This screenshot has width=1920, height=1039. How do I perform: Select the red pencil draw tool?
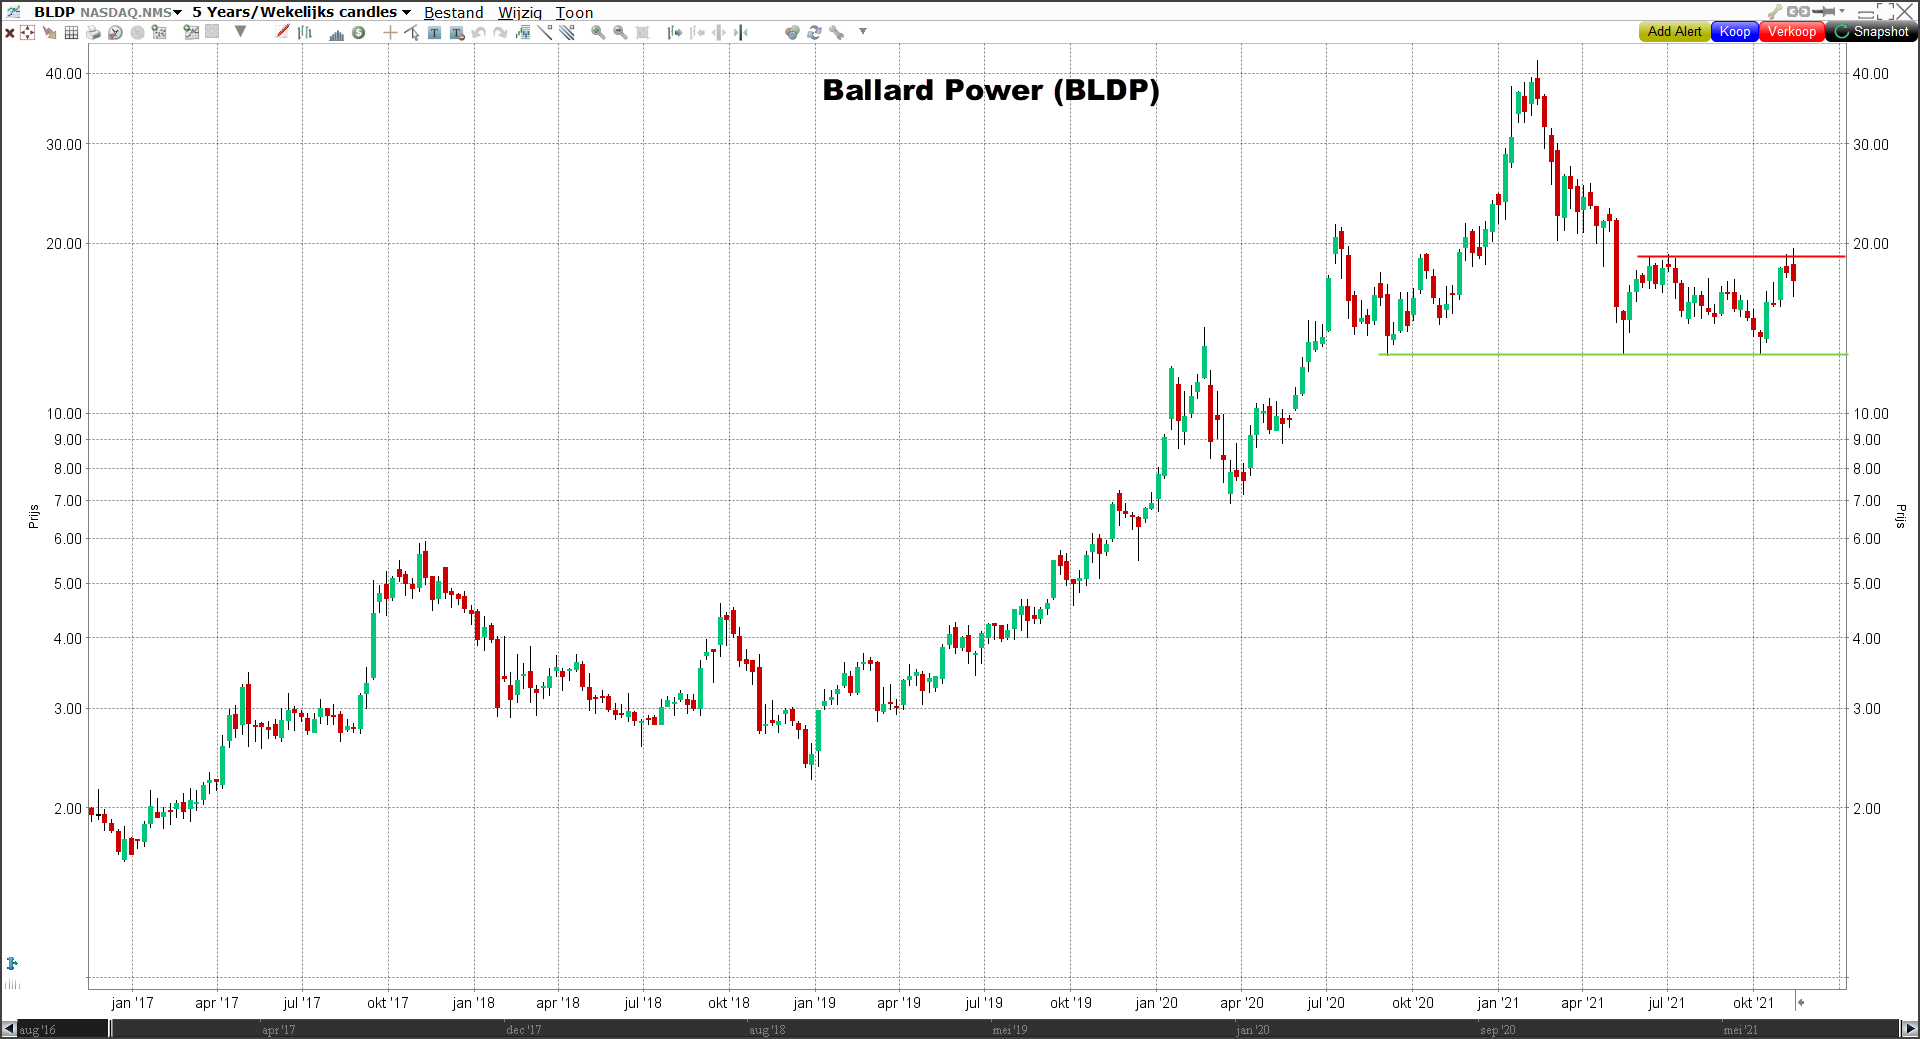283,32
